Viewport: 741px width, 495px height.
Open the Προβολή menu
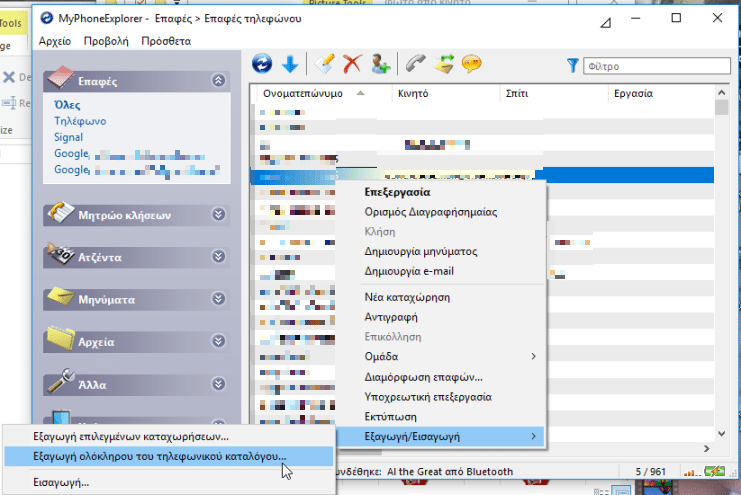click(106, 41)
